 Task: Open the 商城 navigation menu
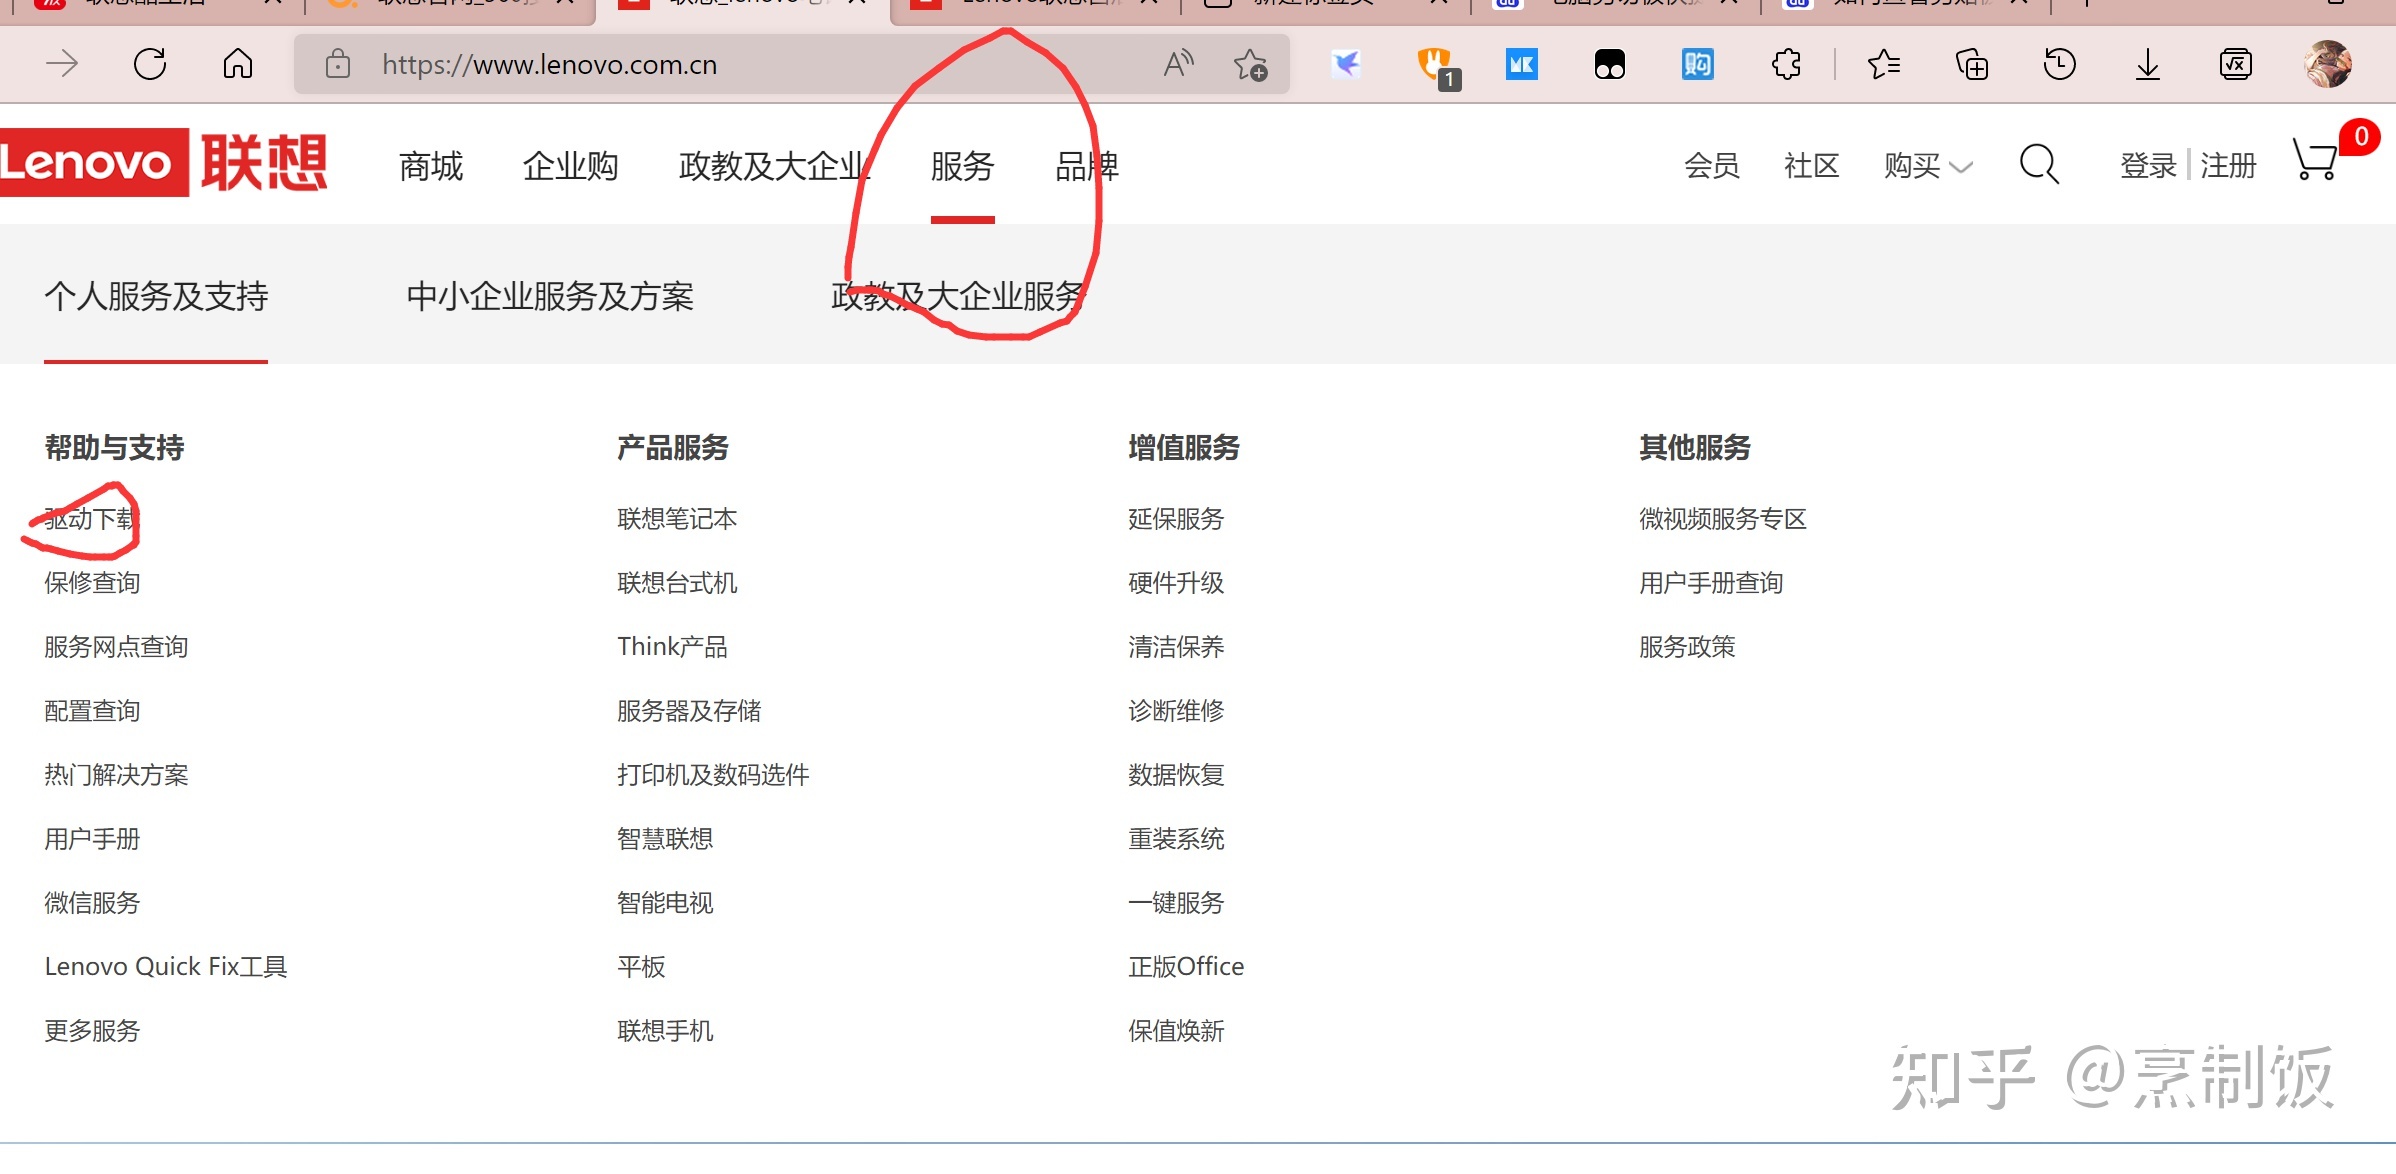pos(431,166)
